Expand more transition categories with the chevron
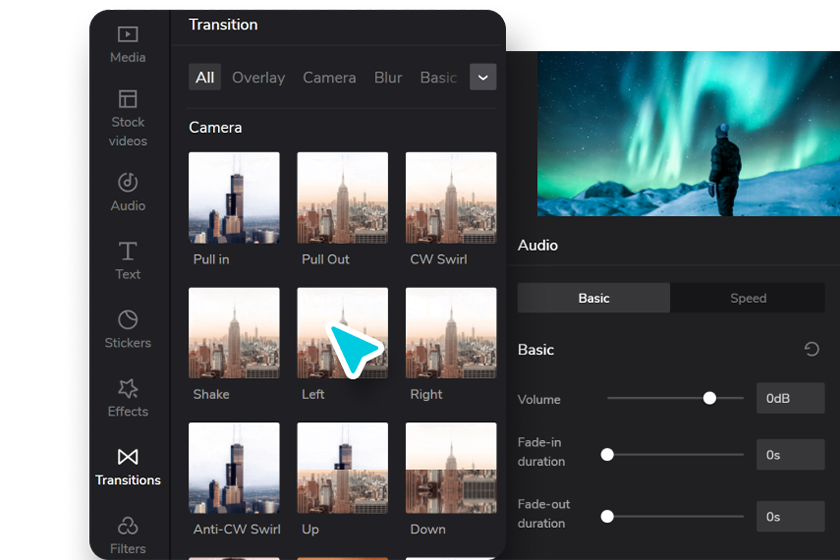Image resolution: width=840 pixels, height=560 pixels. pos(483,77)
